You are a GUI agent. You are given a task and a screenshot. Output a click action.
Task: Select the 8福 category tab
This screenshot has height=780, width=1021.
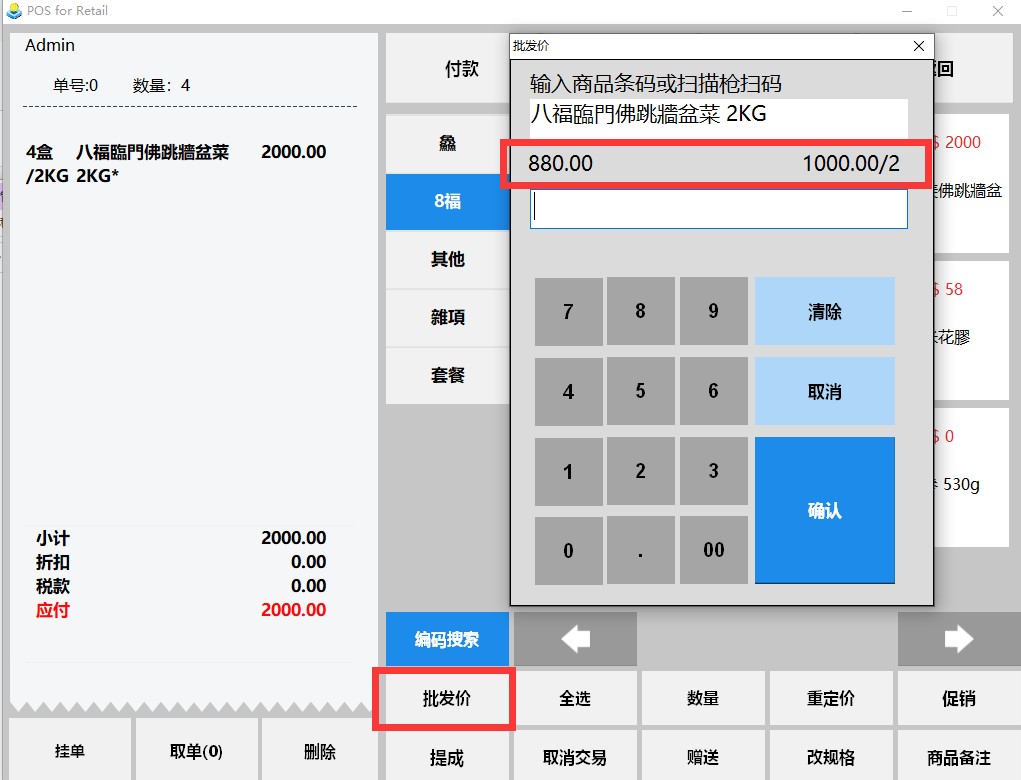point(447,201)
